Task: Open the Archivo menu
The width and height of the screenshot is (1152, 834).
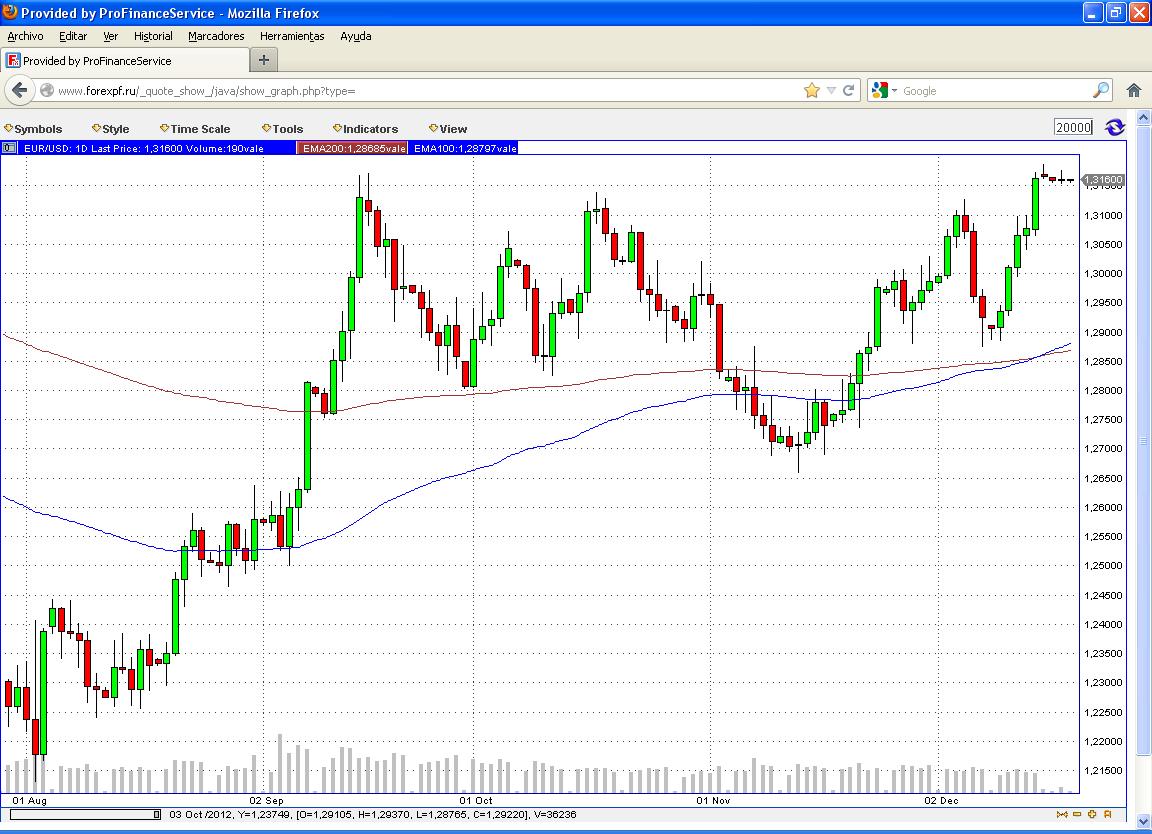Action: [x=25, y=36]
